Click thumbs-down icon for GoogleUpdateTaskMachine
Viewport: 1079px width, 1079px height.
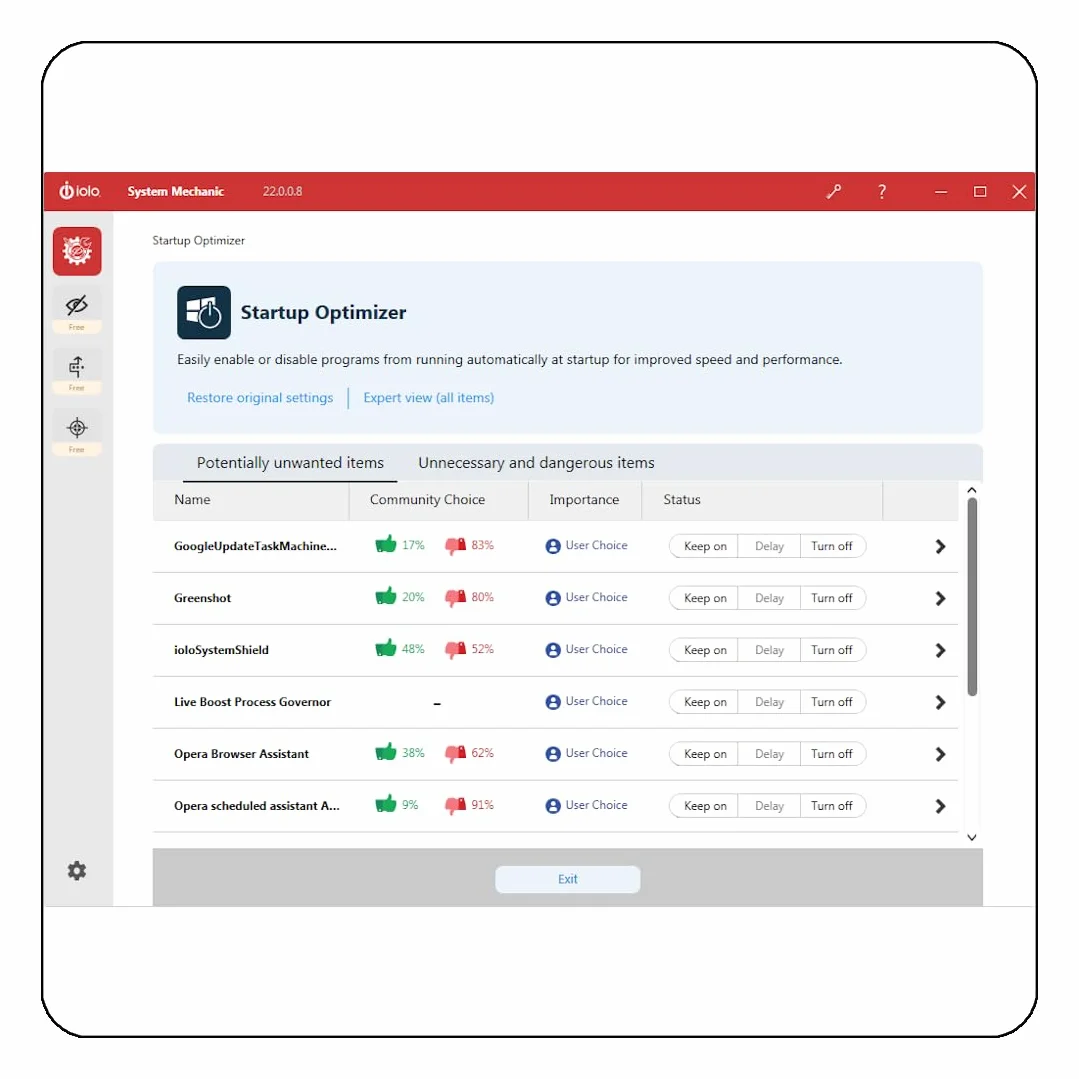click(456, 546)
